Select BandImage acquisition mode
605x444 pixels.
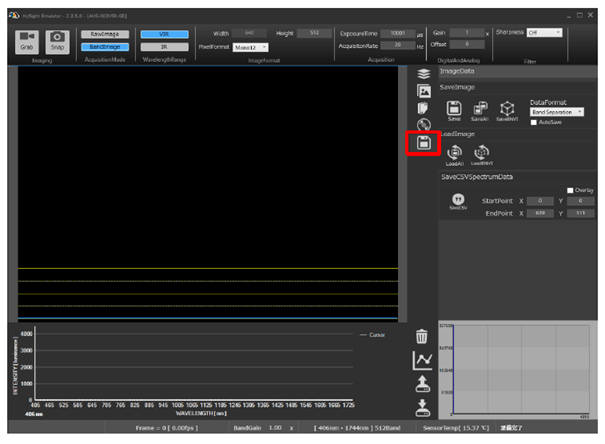click(x=105, y=47)
